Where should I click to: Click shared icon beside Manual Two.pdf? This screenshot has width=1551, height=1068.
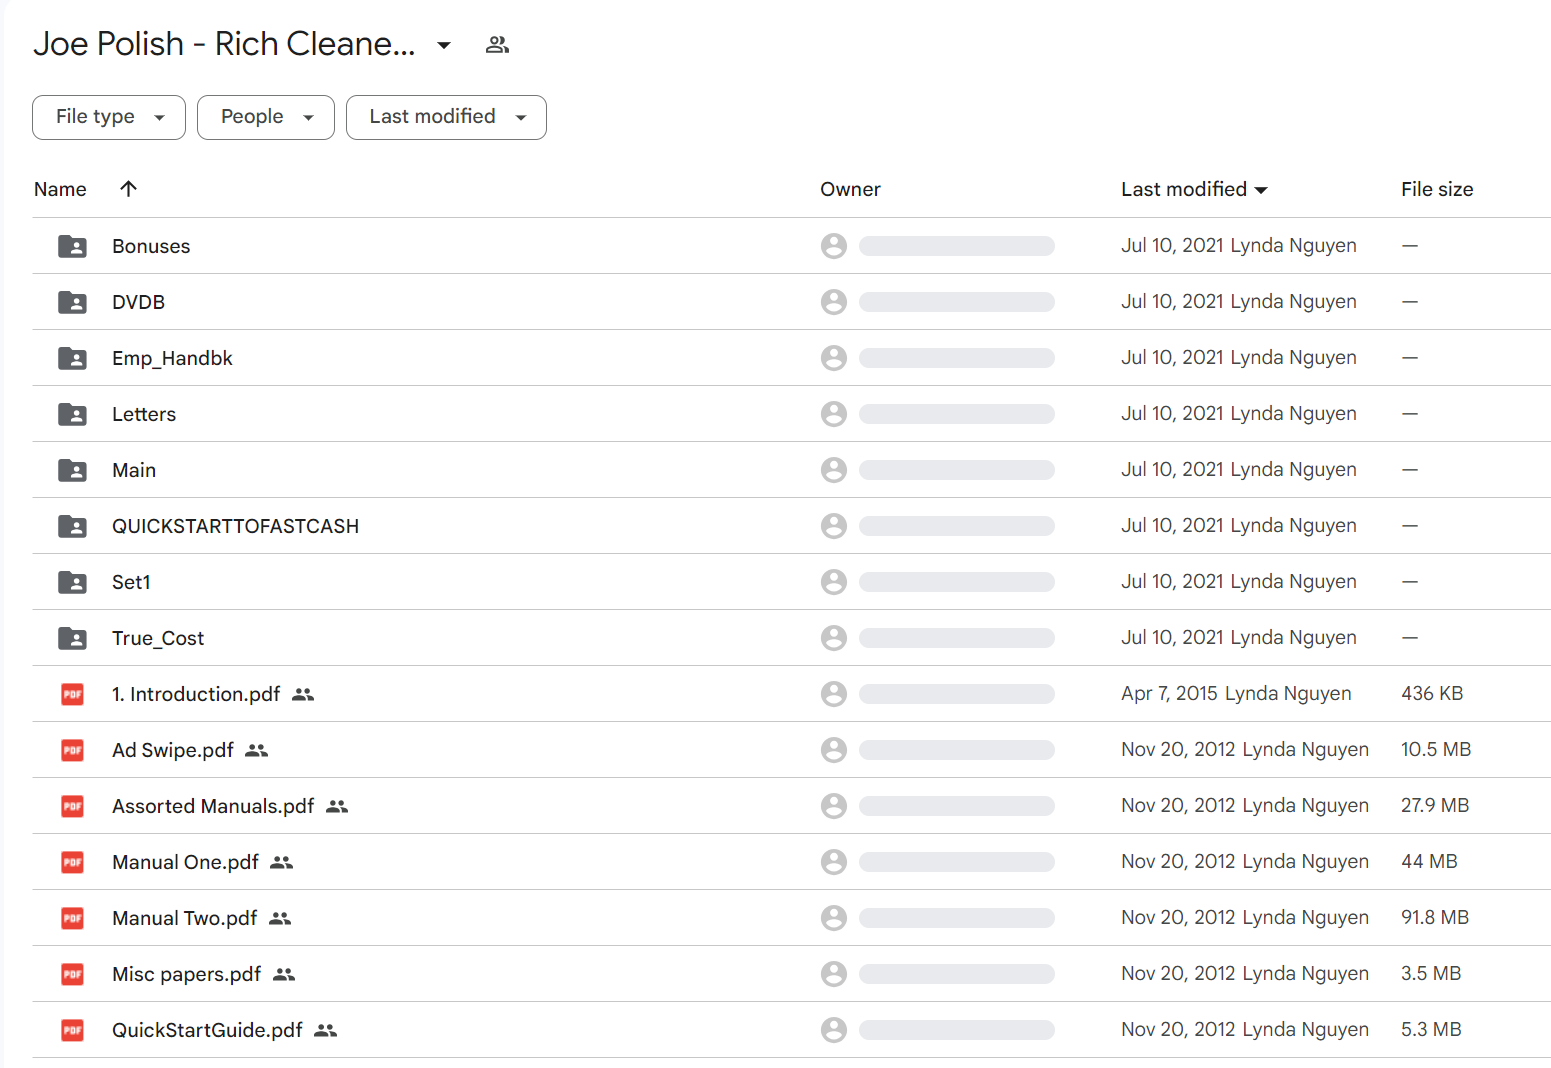coord(280,918)
